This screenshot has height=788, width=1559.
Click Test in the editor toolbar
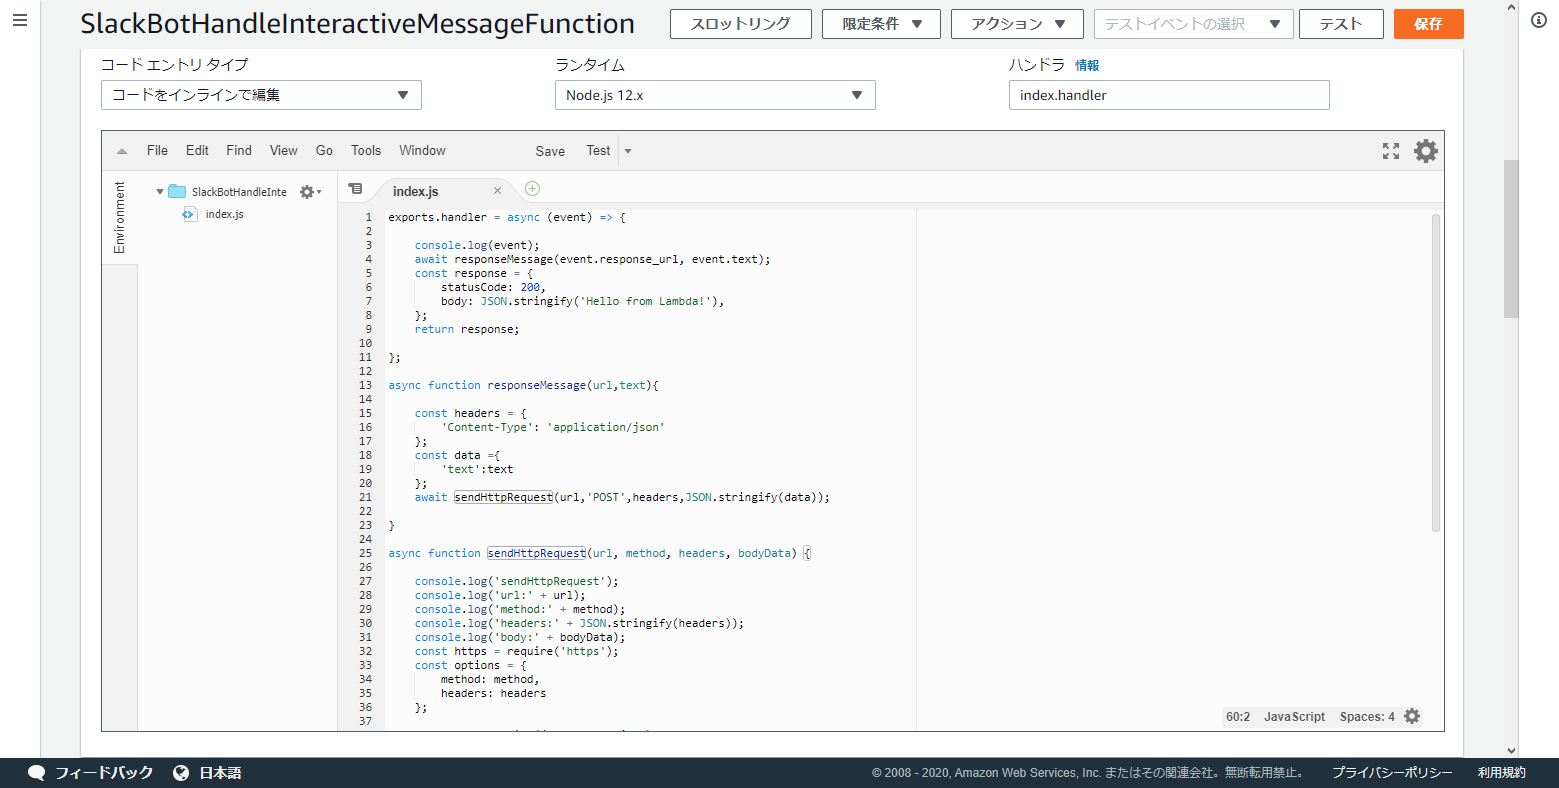pyautogui.click(x=598, y=151)
